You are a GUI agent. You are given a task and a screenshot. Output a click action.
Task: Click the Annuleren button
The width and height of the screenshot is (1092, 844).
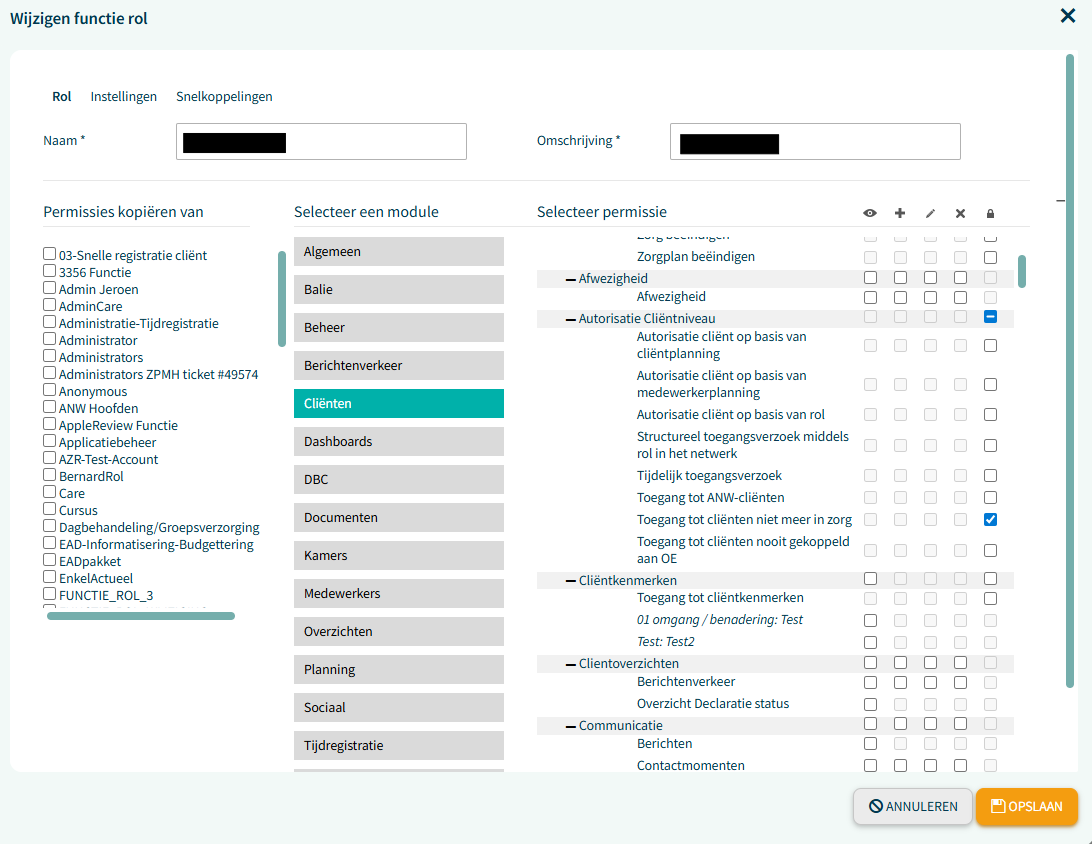[912, 806]
